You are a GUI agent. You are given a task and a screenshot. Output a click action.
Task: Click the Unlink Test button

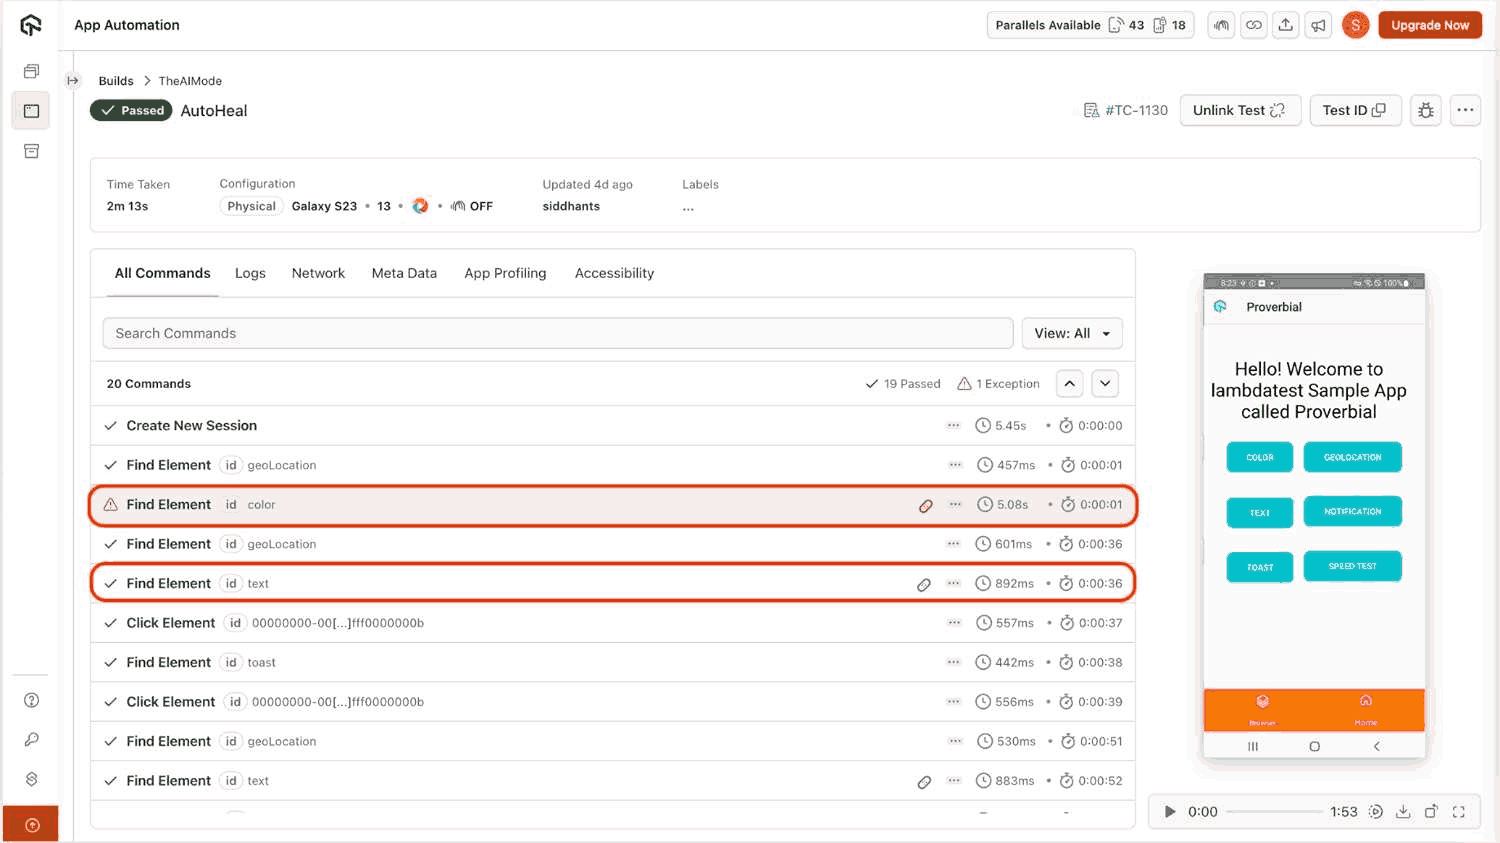coord(1240,110)
